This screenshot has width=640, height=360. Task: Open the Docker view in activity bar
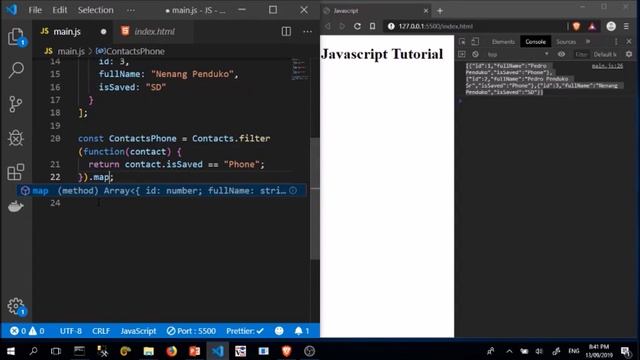[16, 206]
